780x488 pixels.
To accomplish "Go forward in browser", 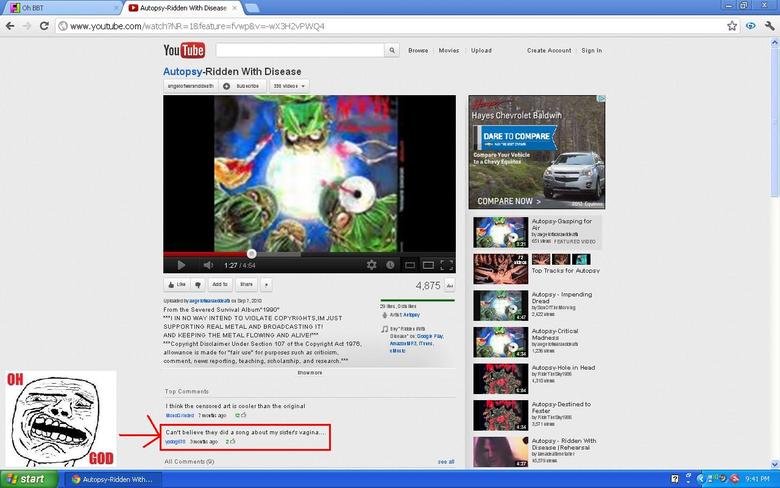I will coord(27,26).
